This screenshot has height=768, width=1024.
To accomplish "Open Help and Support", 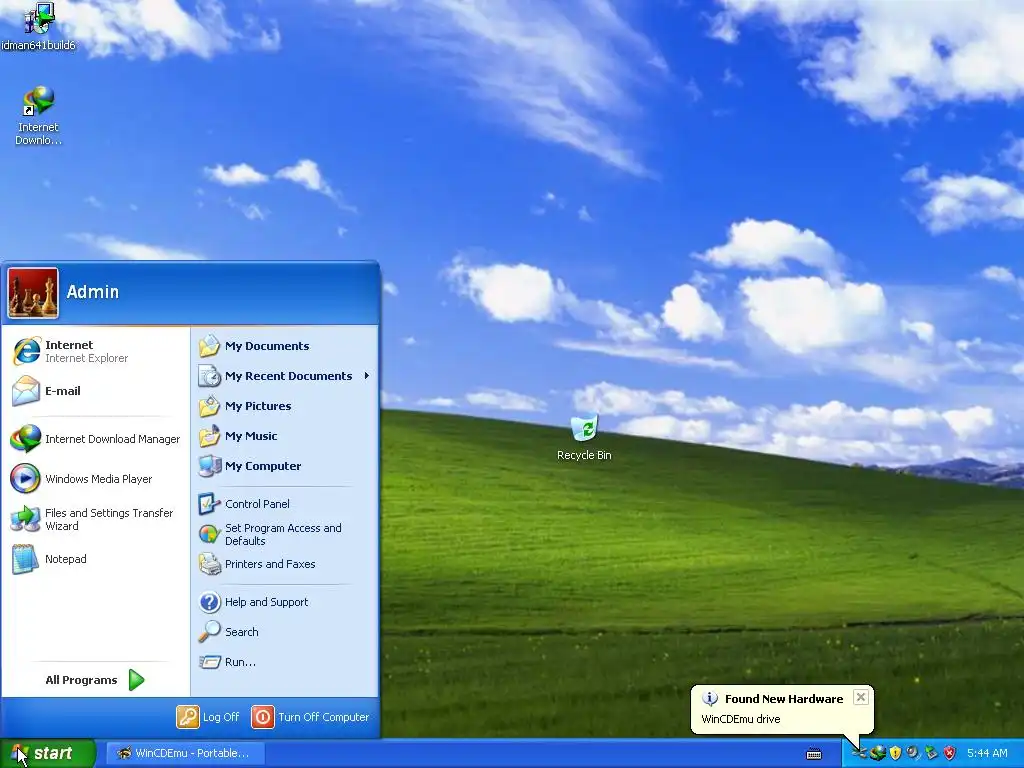I will click(284, 602).
